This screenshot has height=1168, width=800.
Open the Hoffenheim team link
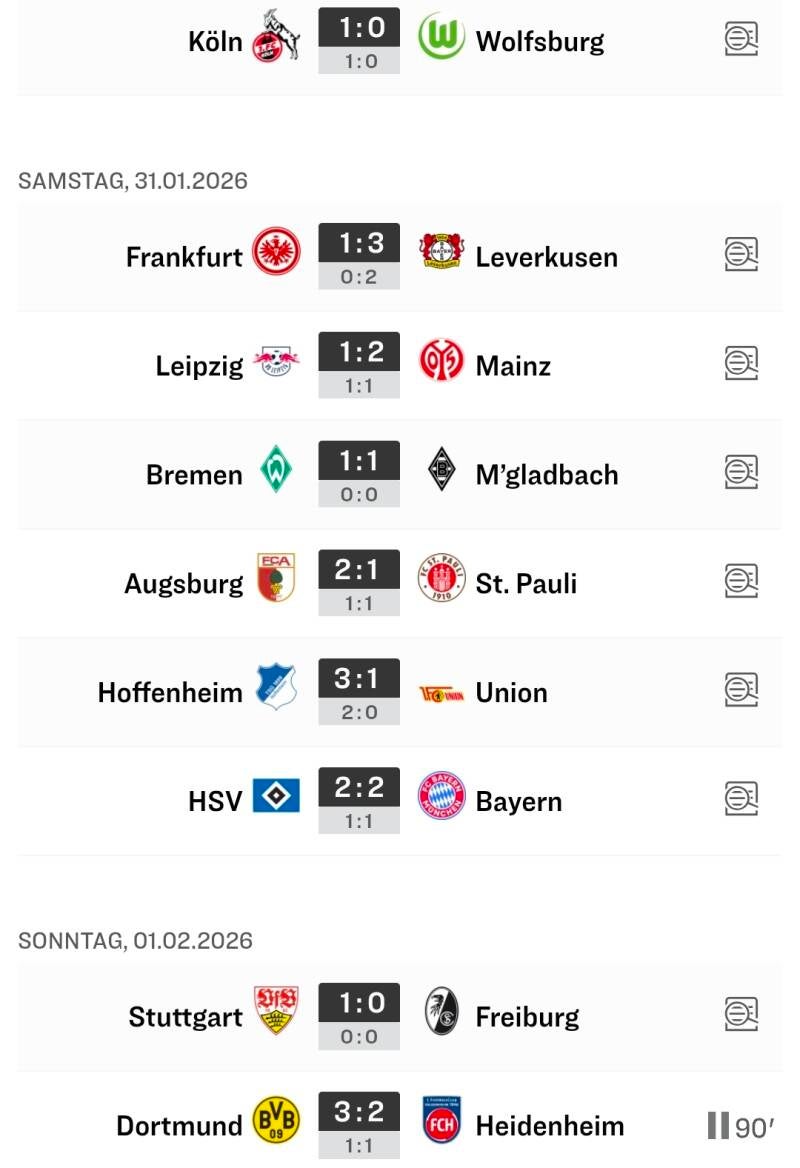click(x=170, y=693)
